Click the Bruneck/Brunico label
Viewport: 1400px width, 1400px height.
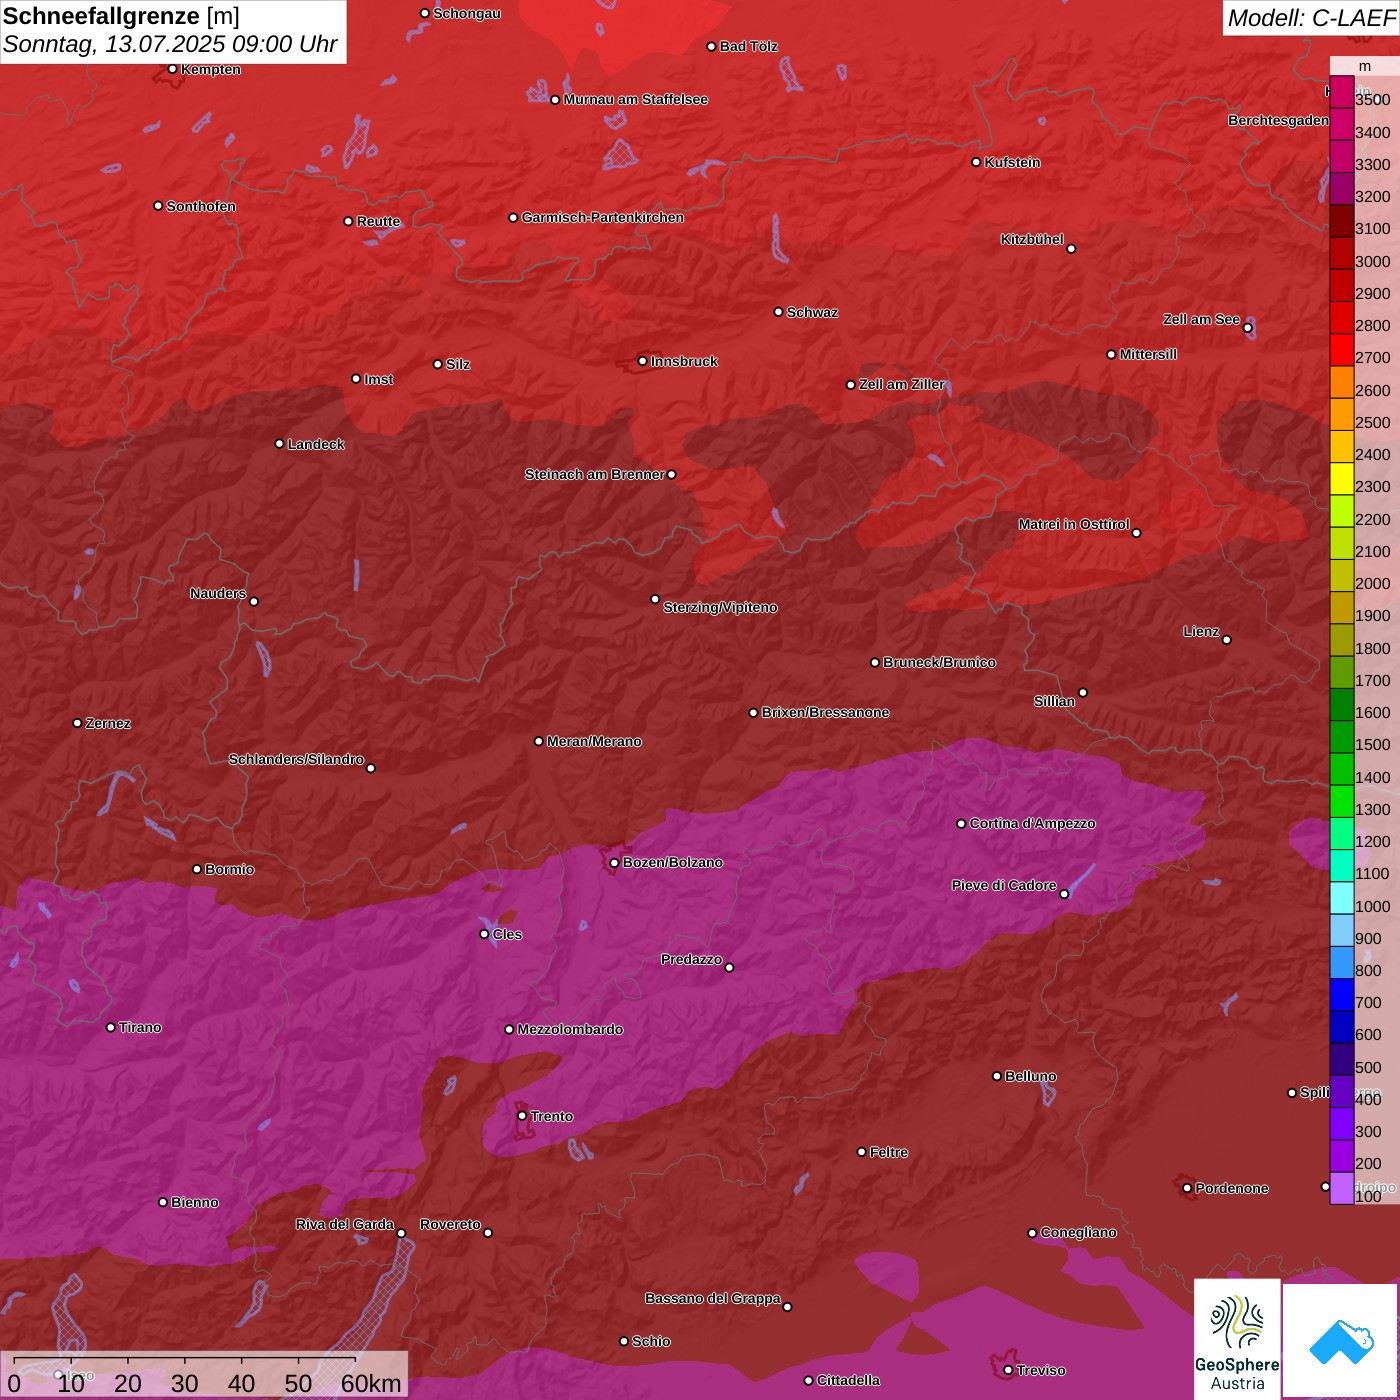[939, 662]
